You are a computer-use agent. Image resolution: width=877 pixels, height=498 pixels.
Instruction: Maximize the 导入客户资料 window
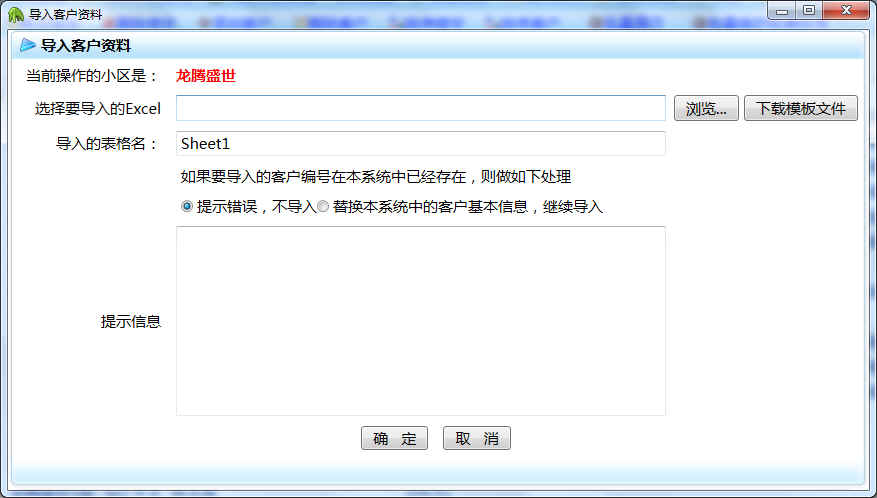point(808,11)
